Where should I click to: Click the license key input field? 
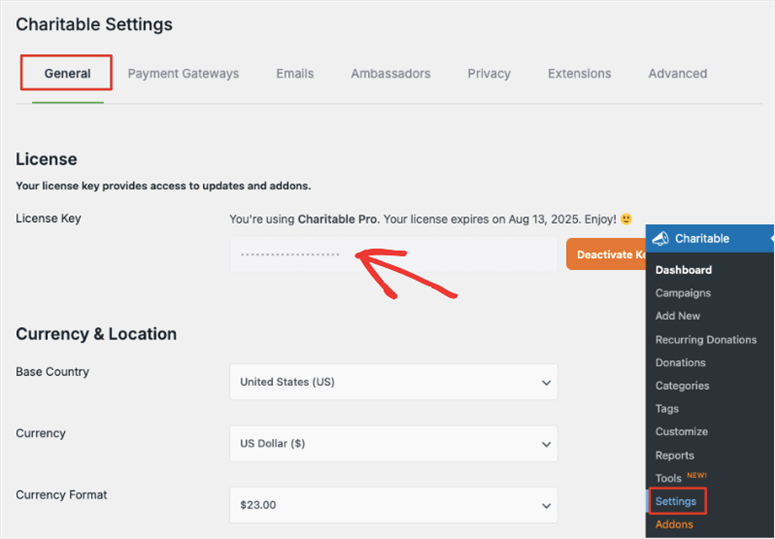[x=393, y=254]
